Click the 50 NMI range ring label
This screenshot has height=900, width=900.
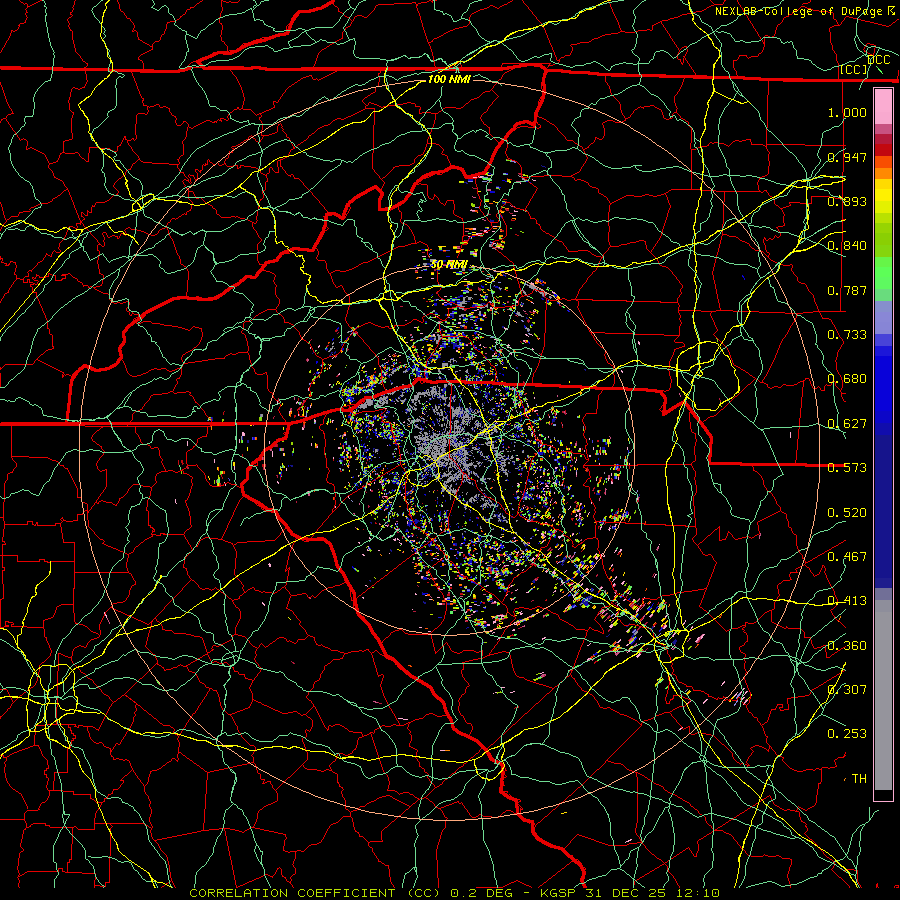449,265
